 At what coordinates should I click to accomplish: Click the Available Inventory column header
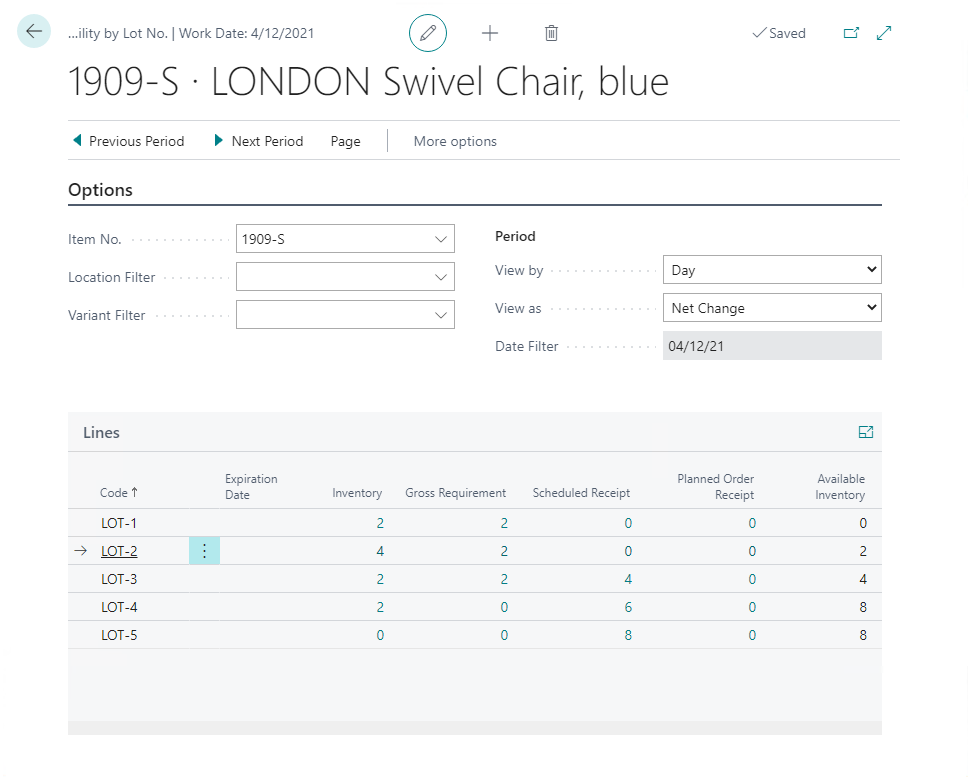(x=840, y=486)
